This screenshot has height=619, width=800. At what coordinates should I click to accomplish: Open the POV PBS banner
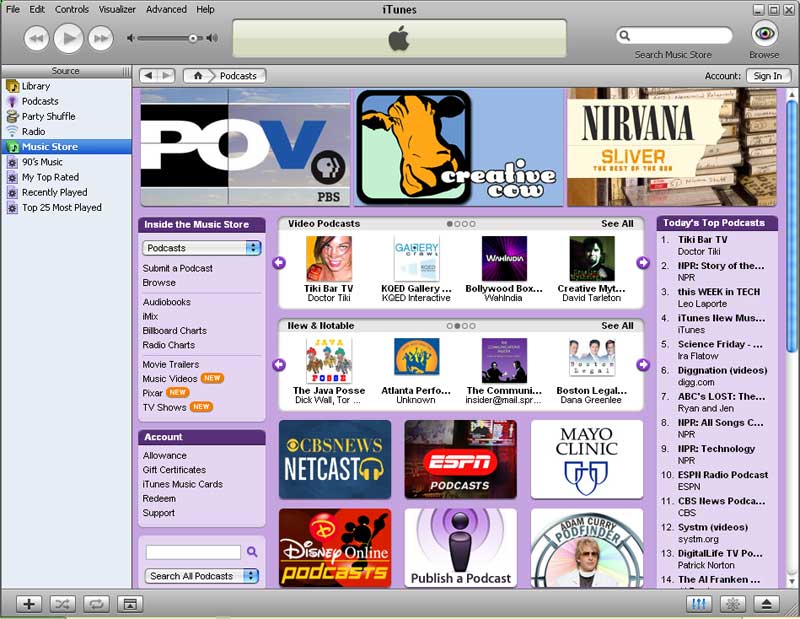coord(245,147)
